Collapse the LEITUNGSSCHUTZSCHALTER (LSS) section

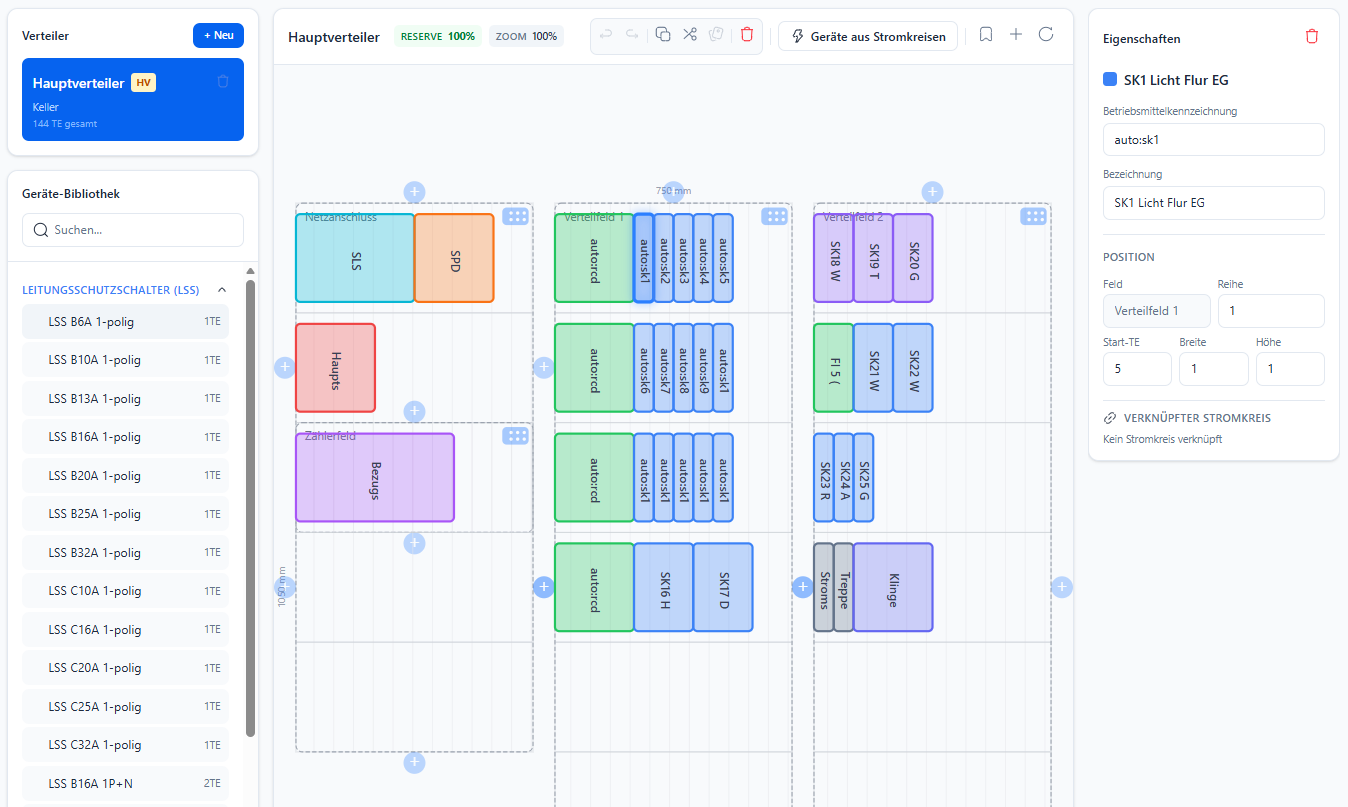tap(222, 289)
